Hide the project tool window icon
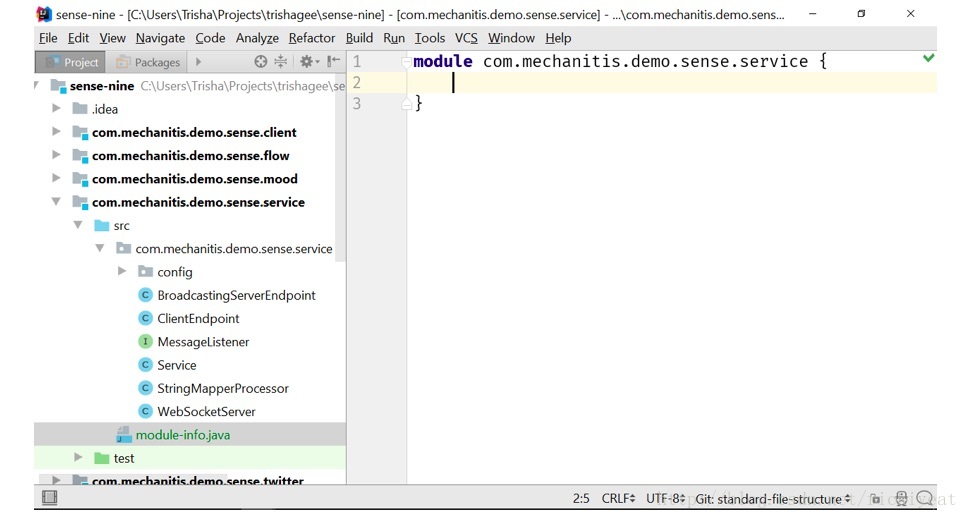This screenshot has width=968, height=519. [x=333, y=60]
